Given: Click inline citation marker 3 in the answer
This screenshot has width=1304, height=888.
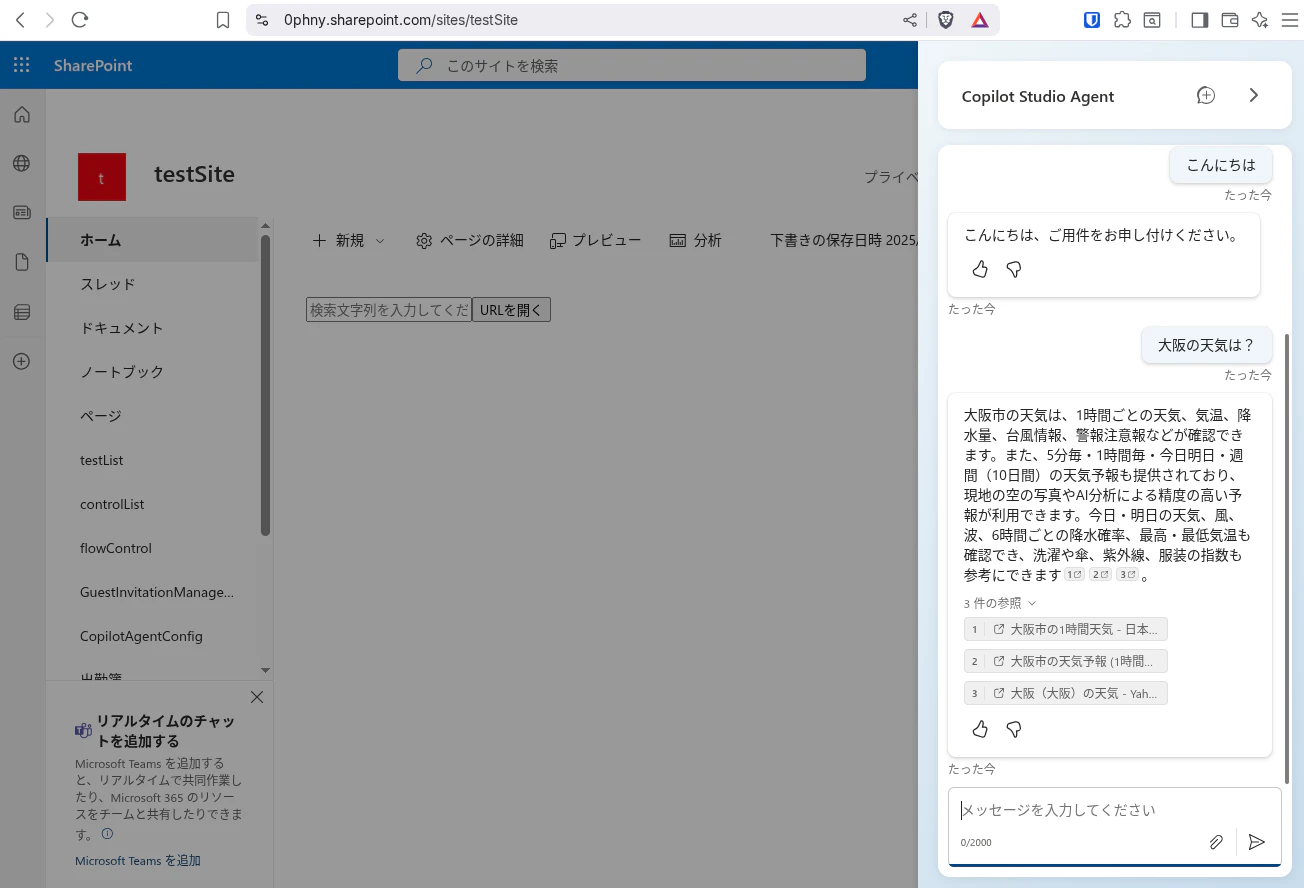Looking at the screenshot, I should [1127, 575].
